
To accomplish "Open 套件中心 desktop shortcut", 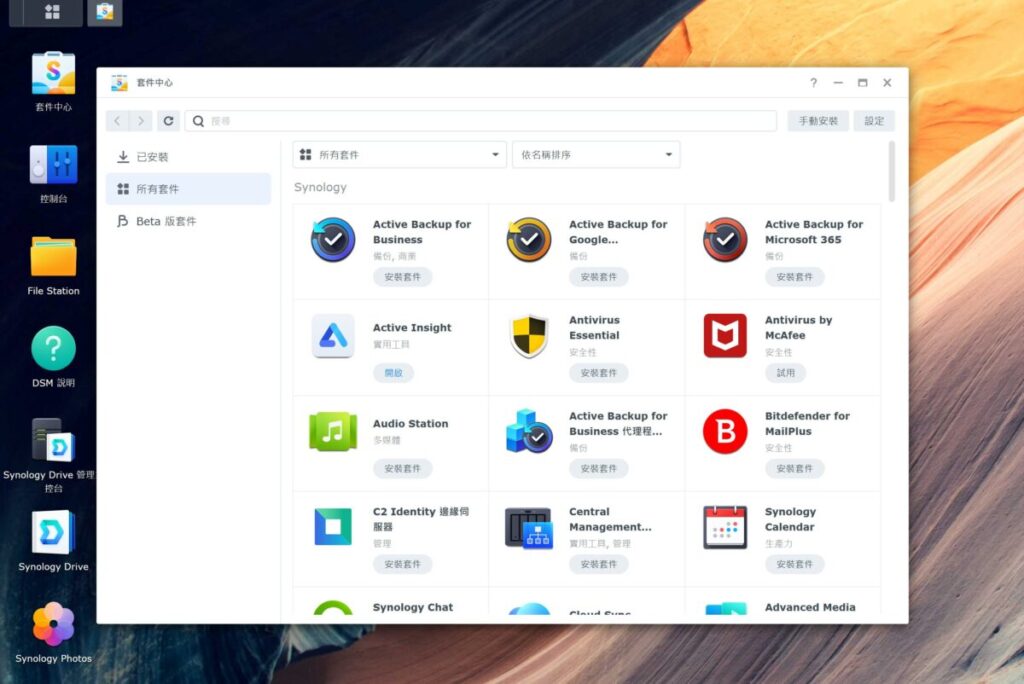I will 54,80.
